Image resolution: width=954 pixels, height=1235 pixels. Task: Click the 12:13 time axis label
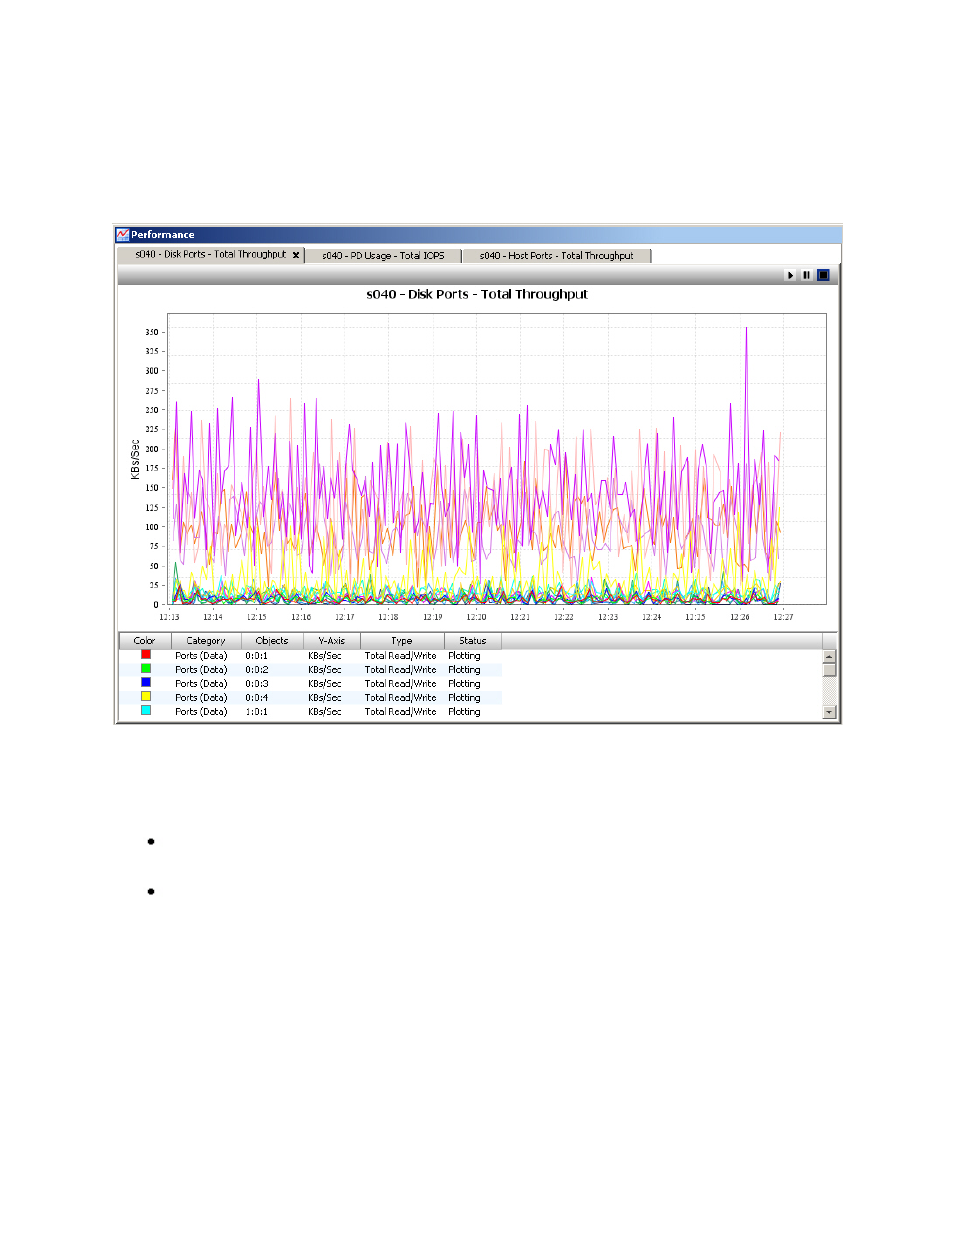tap(170, 617)
